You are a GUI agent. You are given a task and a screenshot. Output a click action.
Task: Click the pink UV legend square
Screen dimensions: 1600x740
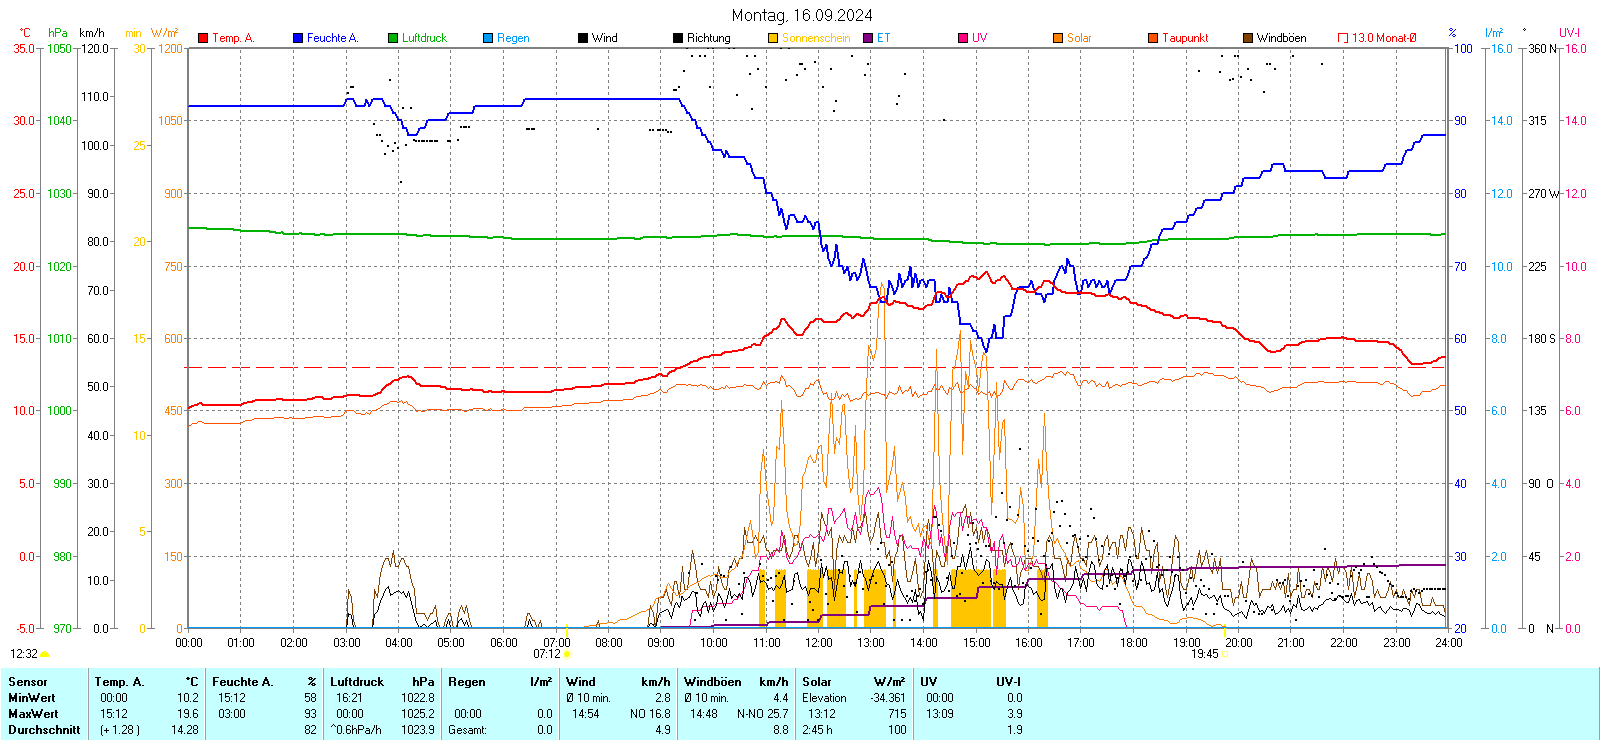(963, 38)
